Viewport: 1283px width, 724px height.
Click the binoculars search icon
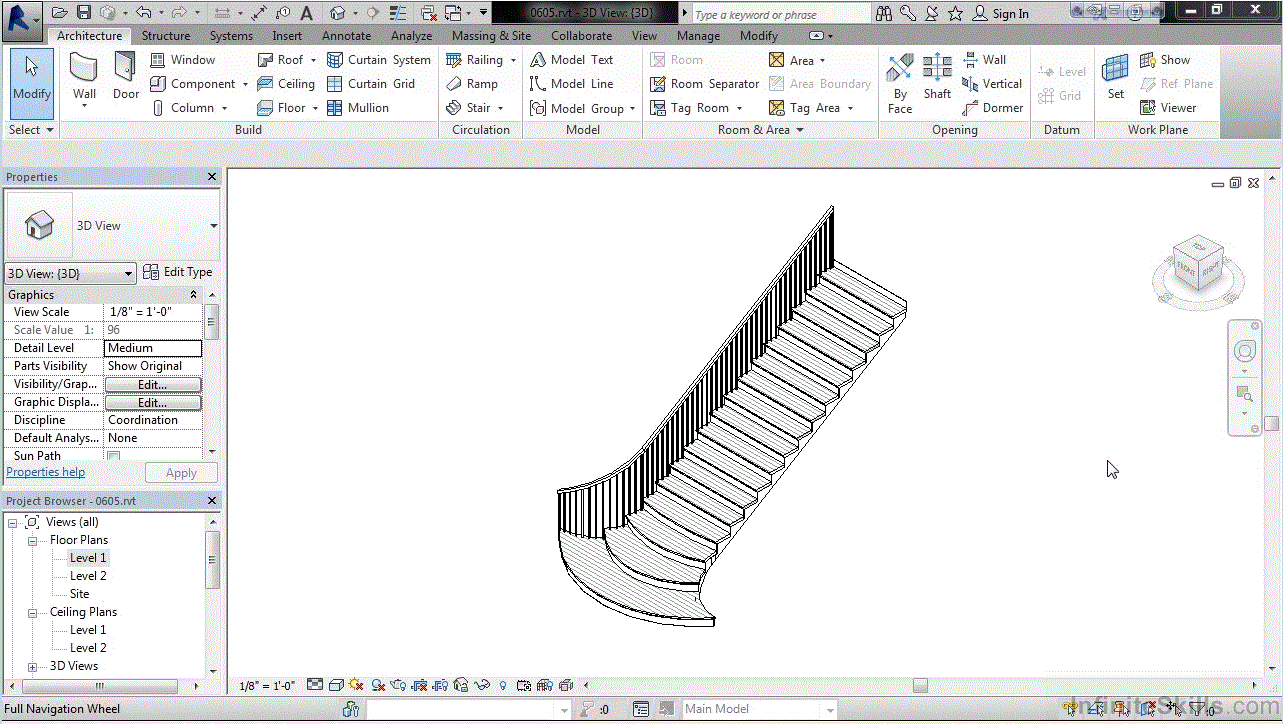coord(884,13)
